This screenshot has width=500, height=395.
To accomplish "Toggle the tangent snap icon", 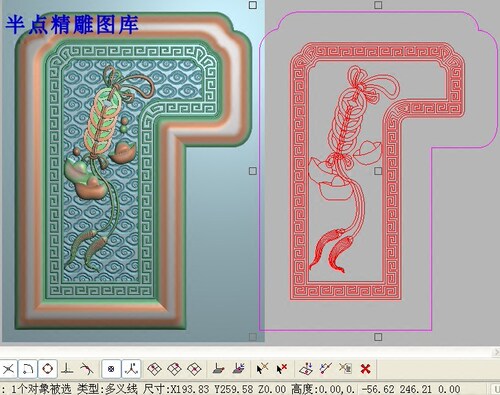I will point(87,369).
